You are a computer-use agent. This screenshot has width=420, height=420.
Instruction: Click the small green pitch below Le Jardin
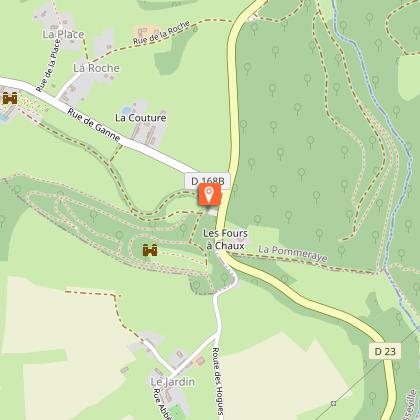click(x=174, y=412)
